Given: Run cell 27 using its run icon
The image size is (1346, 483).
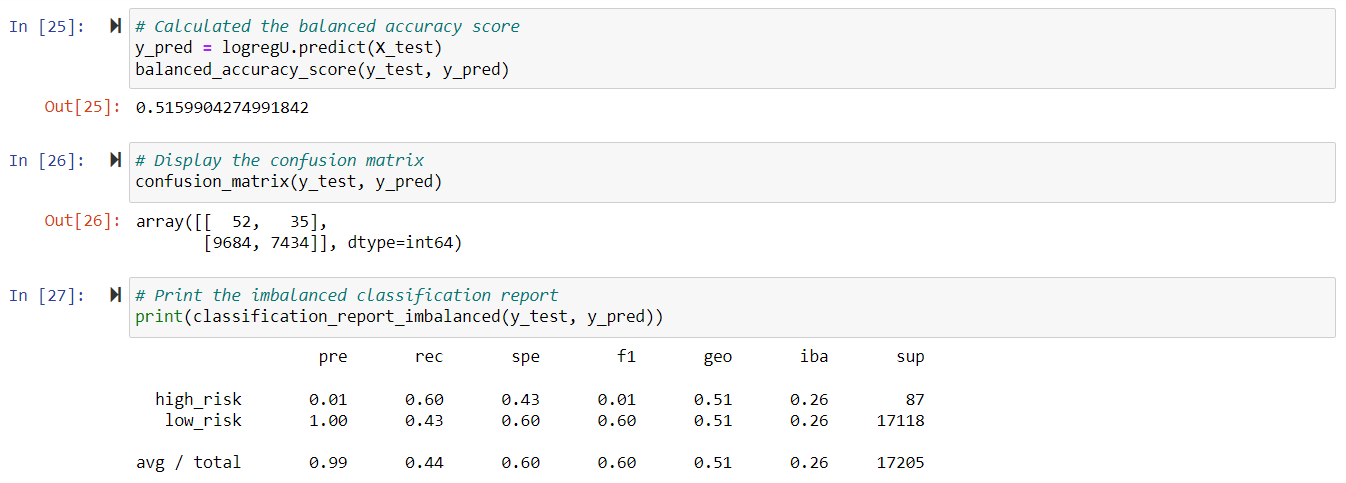Looking at the screenshot, I should coord(115,296).
